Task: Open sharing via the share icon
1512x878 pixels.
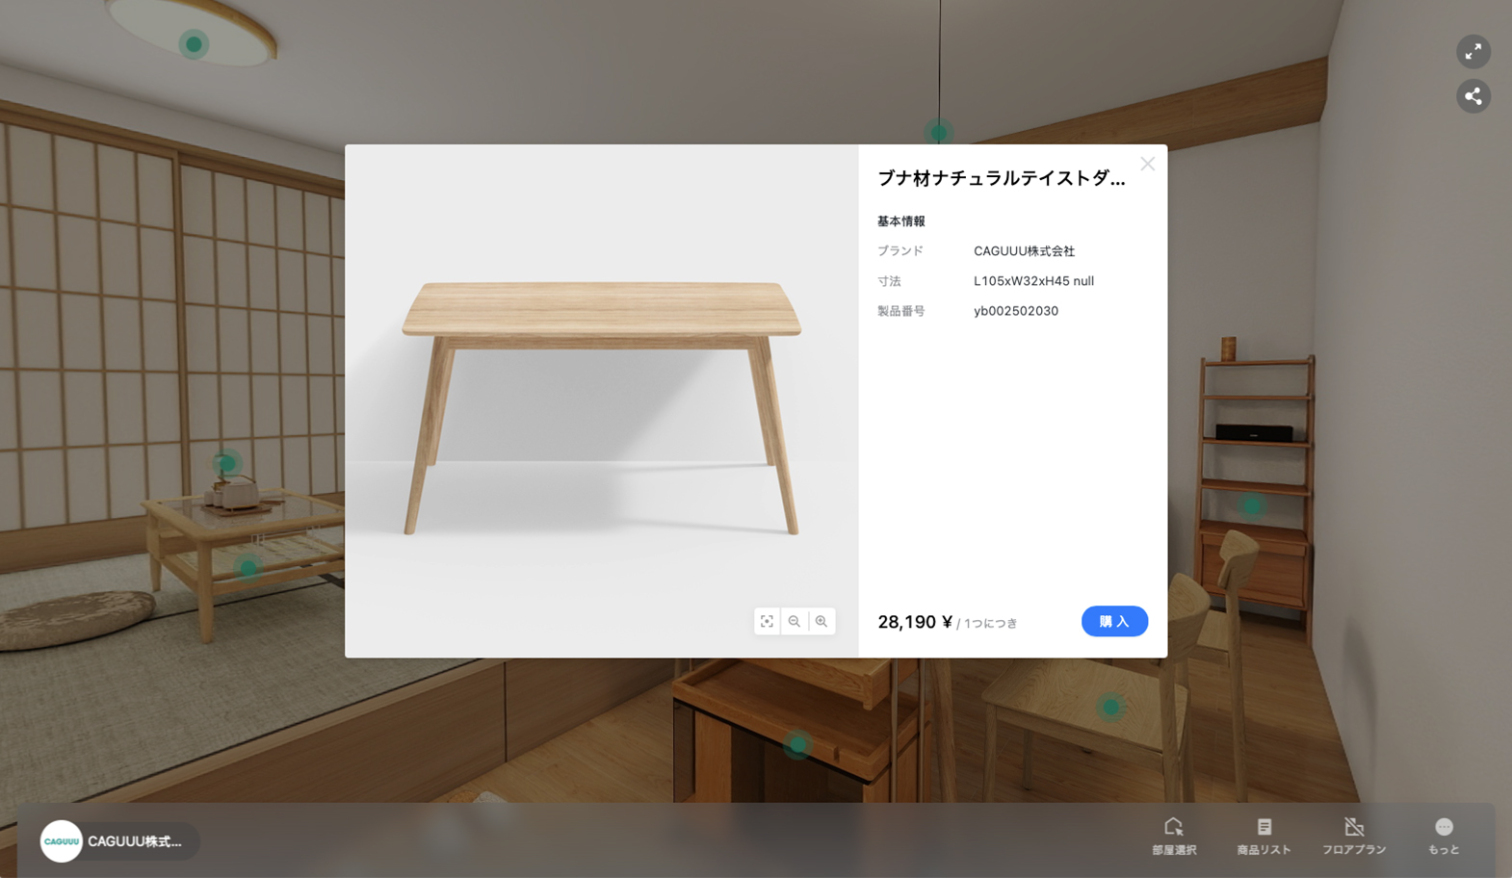Action: (x=1472, y=96)
